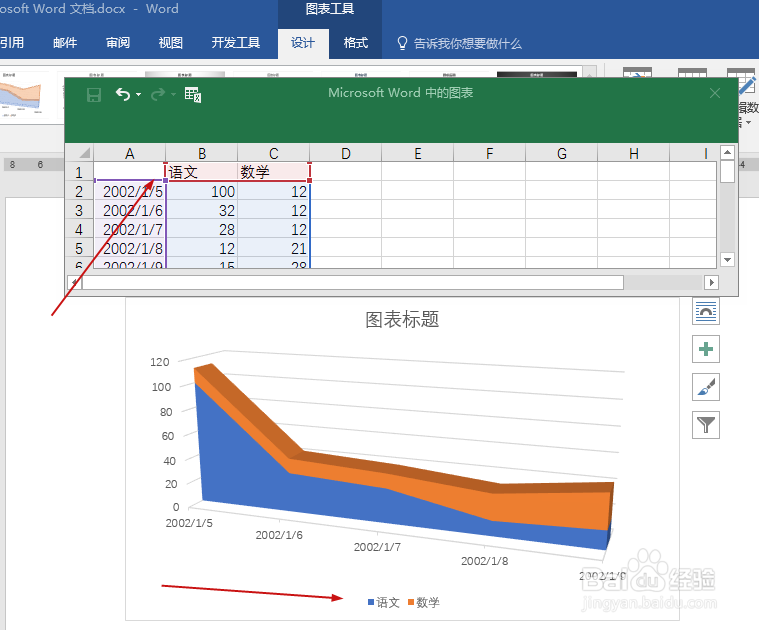Screen dimensions: 759x630
Task: Select row 1 header
Action: pos(79,172)
